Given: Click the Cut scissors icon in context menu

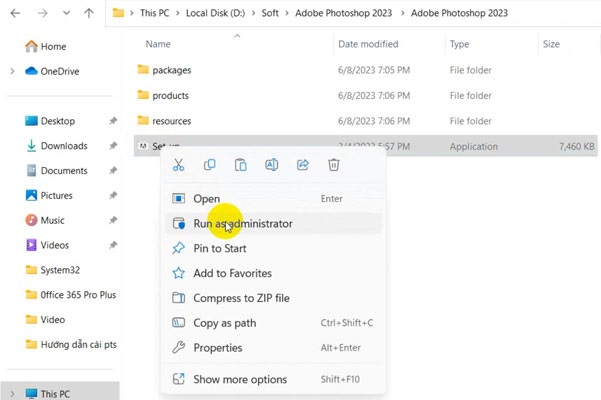Looking at the screenshot, I should point(178,165).
